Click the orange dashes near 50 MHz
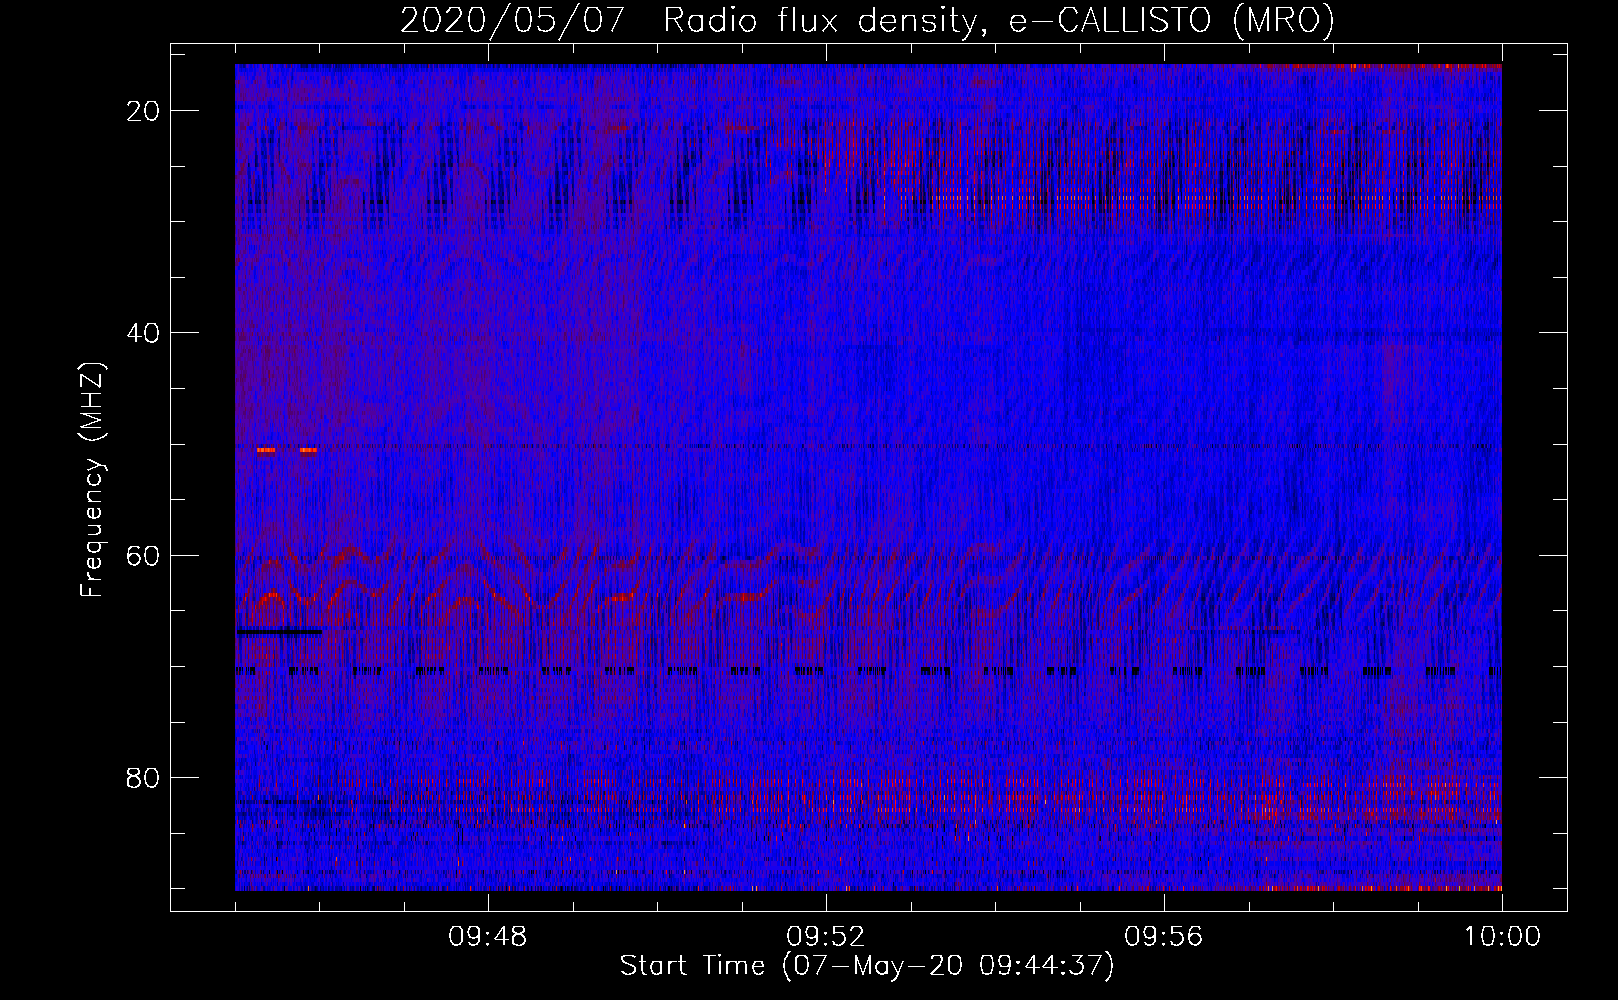This screenshot has height=1000, width=1618. pyautogui.click(x=287, y=450)
